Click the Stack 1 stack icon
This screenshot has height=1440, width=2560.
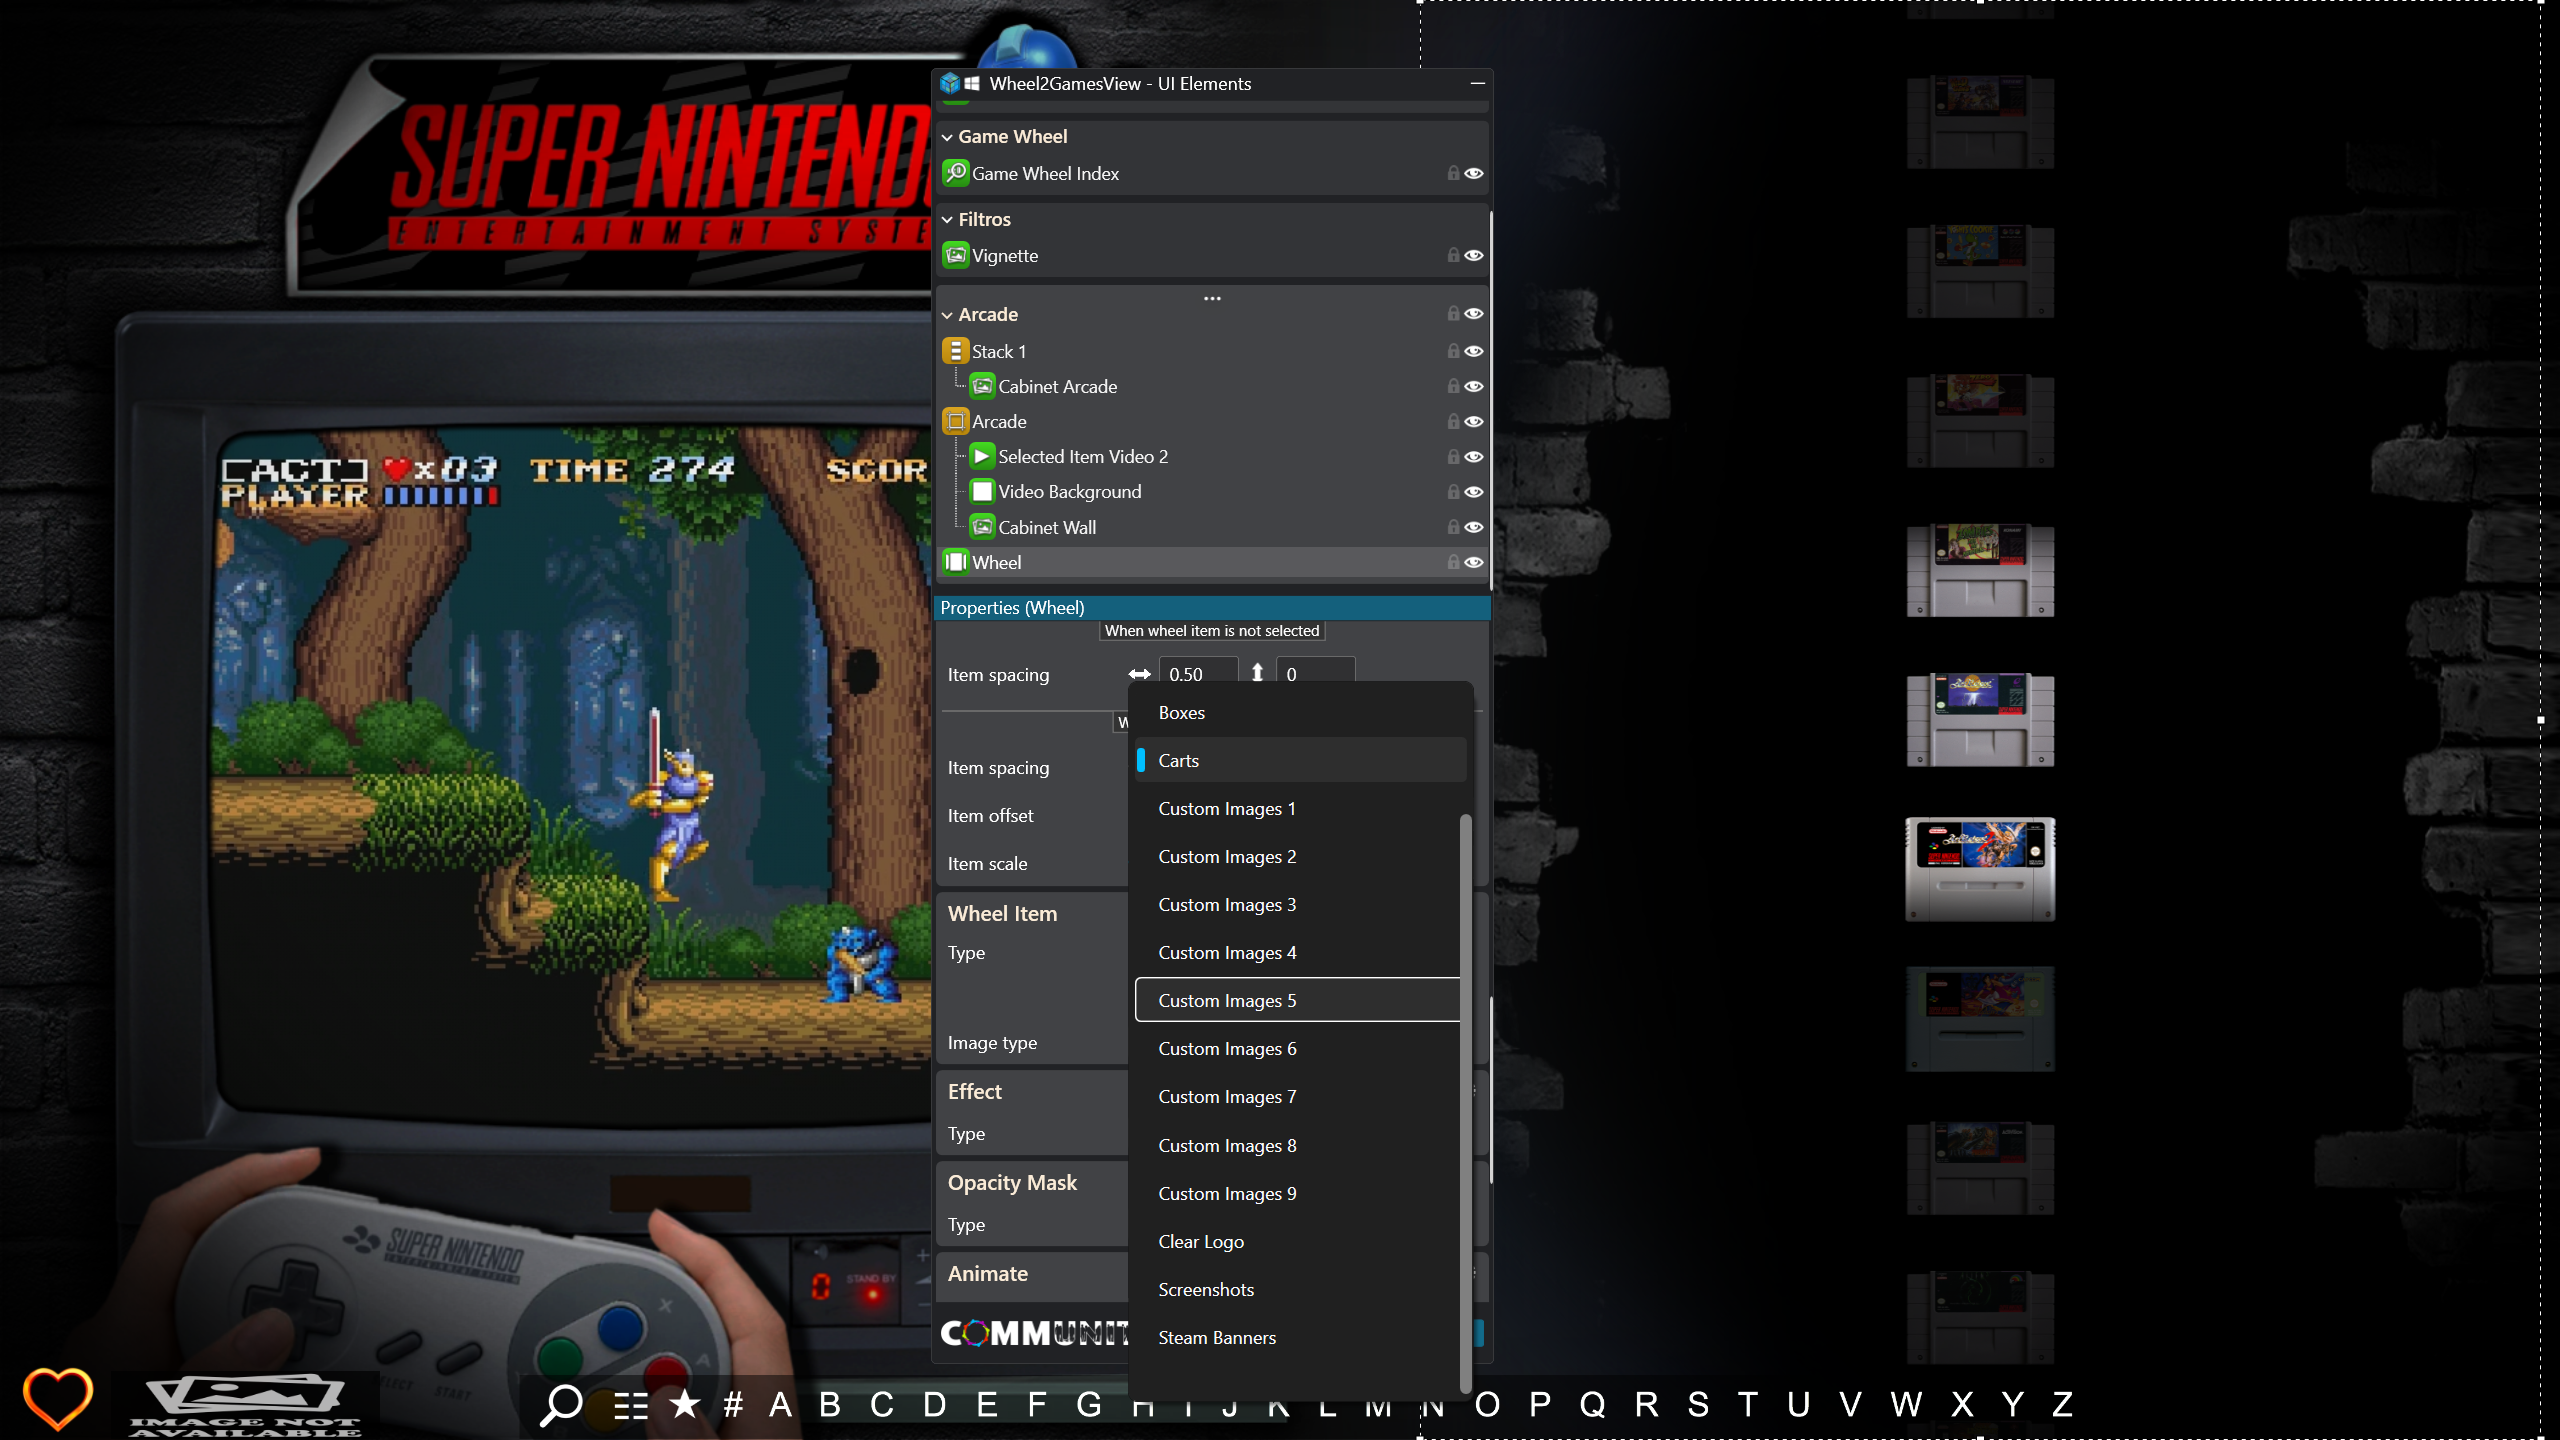click(x=956, y=351)
